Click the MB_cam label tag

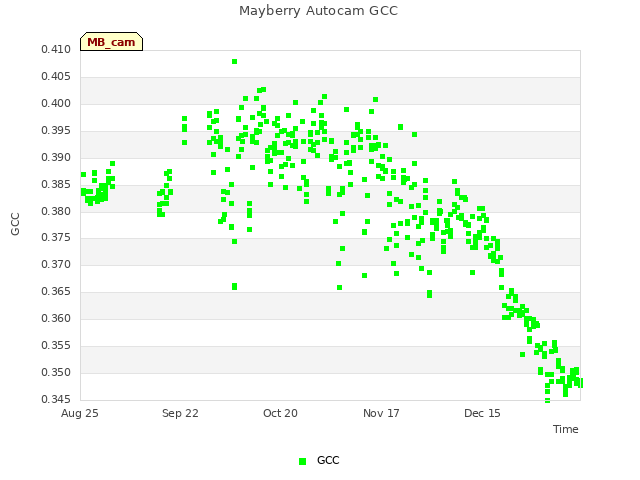pyautogui.click(x=111, y=42)
